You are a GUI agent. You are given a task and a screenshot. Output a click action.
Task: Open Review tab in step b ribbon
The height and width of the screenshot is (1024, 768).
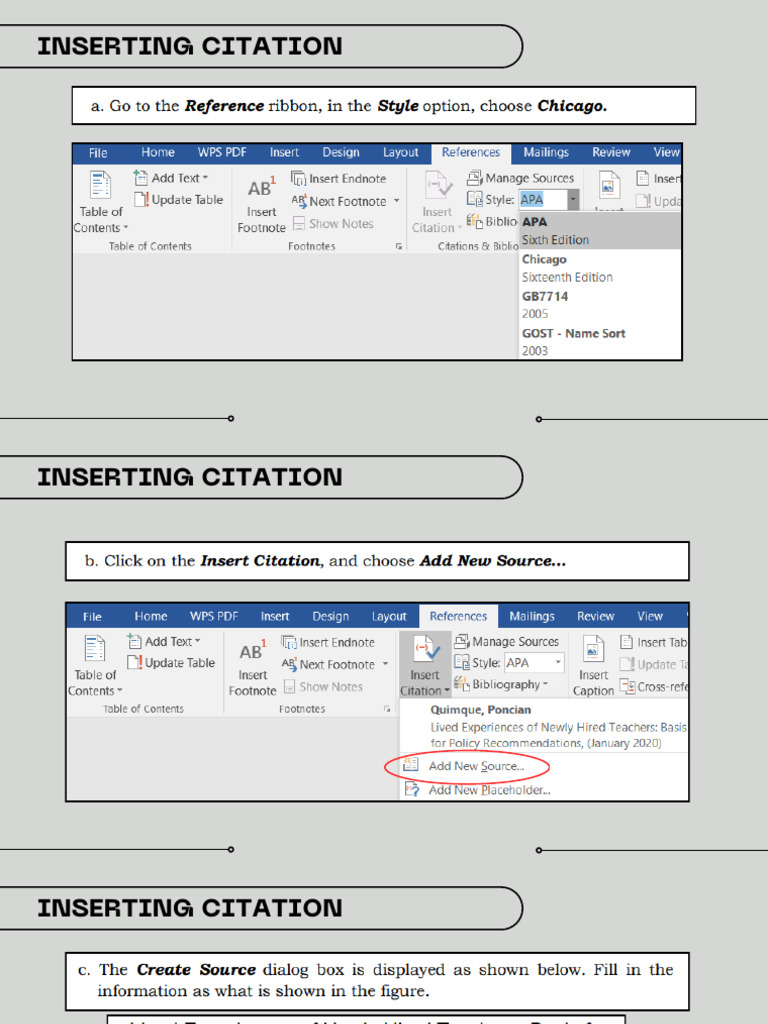595,616
